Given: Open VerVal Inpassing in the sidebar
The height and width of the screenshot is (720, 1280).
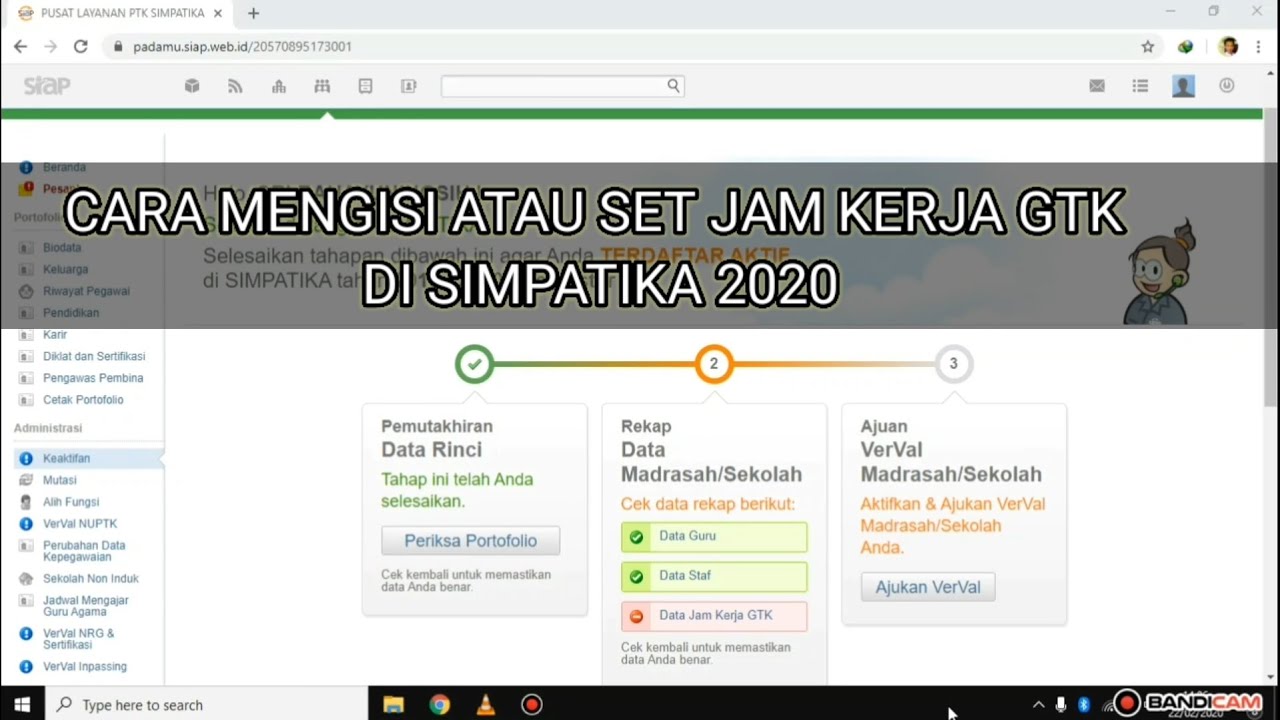Looking at the screenshot, I should pos(85,666).
